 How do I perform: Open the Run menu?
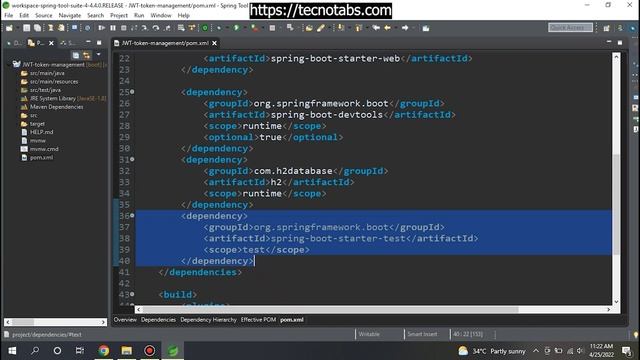tap(139, 15)
